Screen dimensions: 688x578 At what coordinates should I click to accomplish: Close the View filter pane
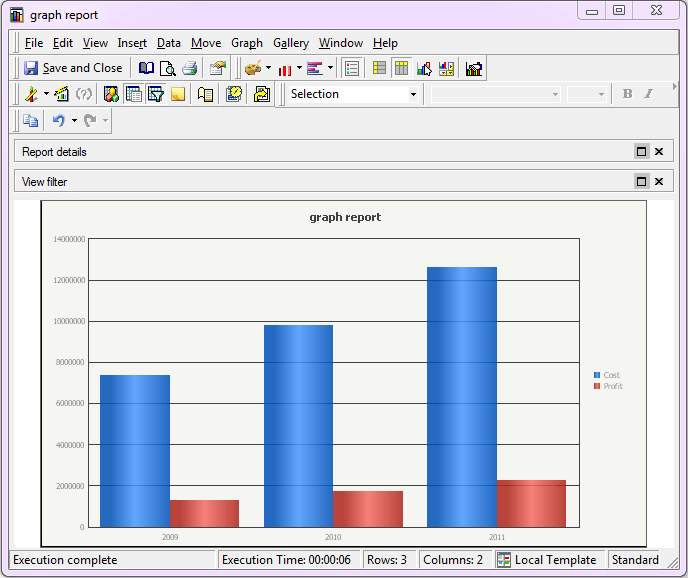[x=659, y=181]
